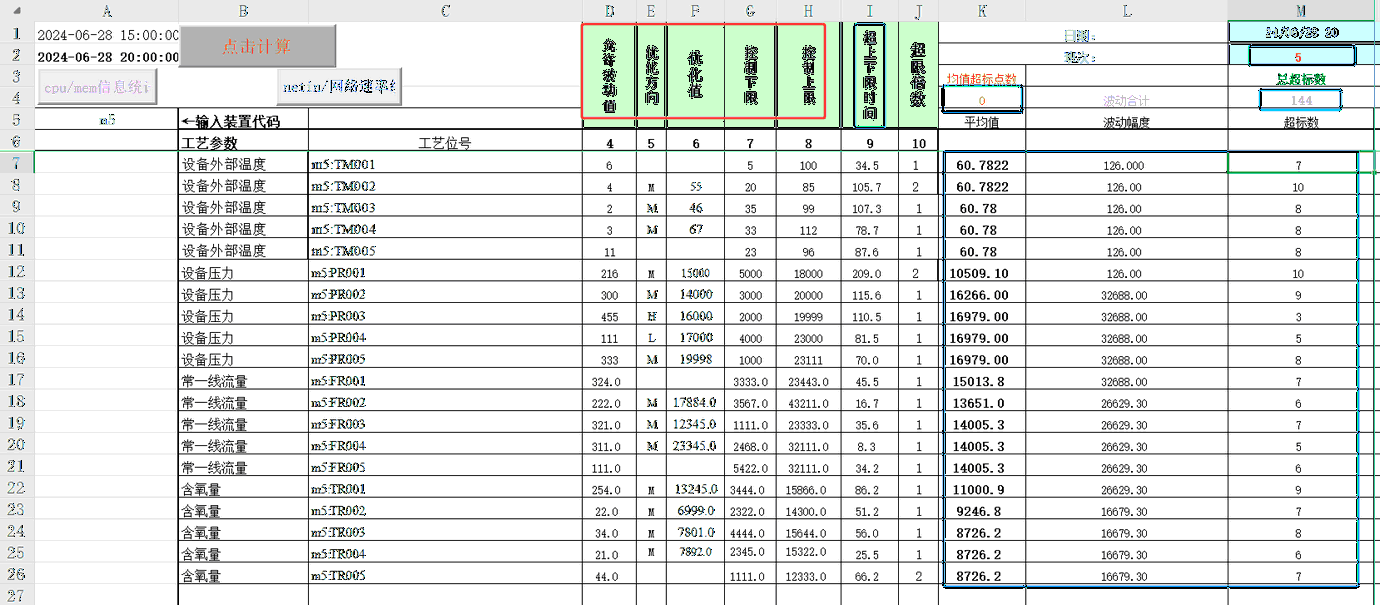Screen dimensions: 1380x605
Task: Click the lower limit 5422.0 cell
Action: [x=750, y=468]
